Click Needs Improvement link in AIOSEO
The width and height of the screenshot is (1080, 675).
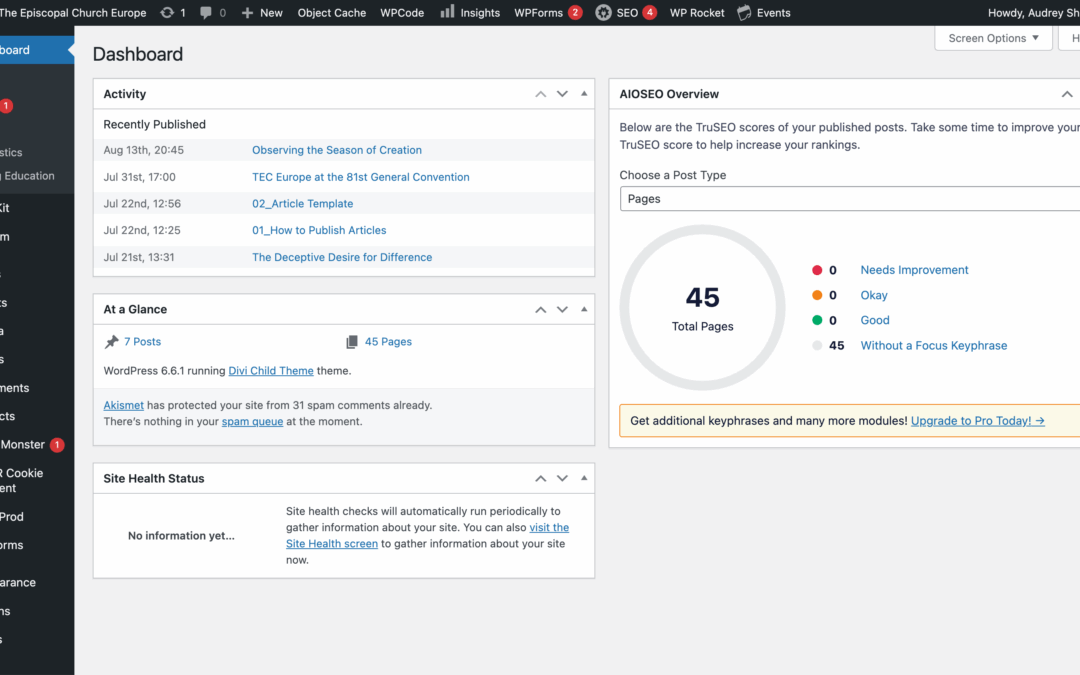pyautogui.click(x=914, y=270)
